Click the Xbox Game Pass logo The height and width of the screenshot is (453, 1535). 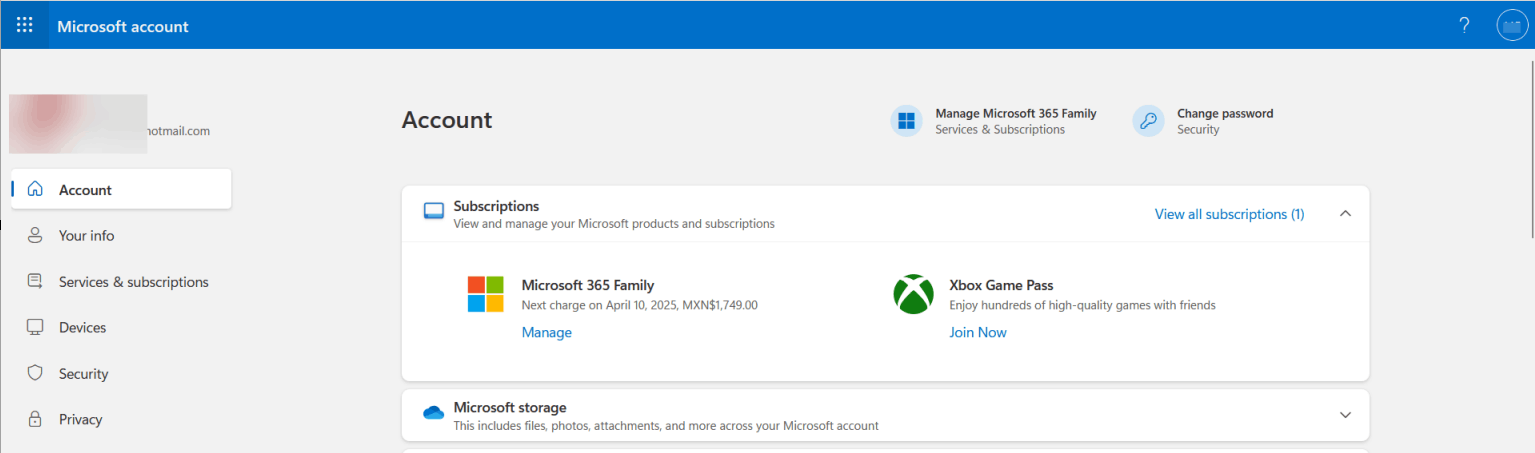[913, 294]
